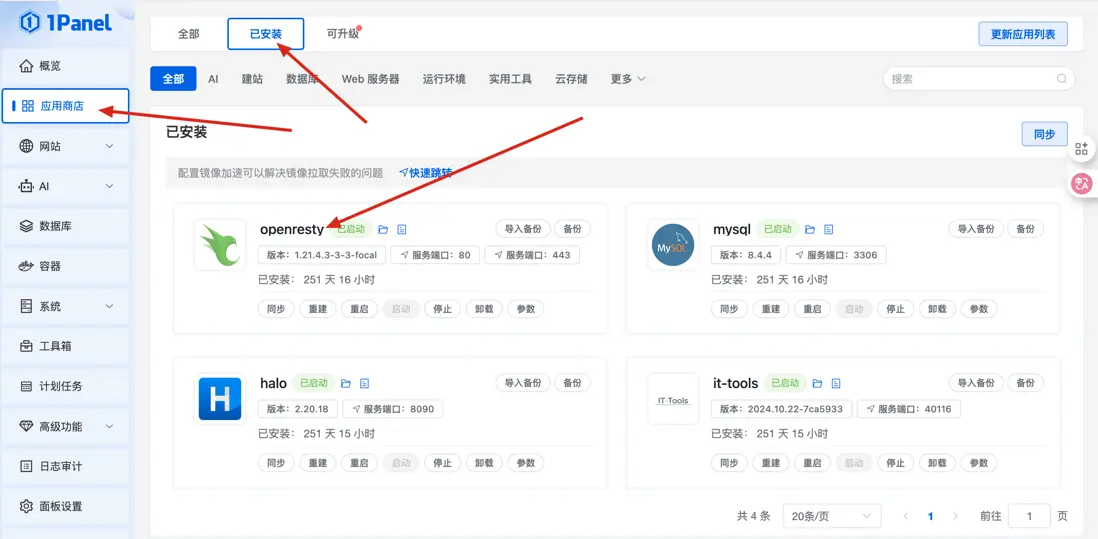Filter apps by 实用工具 category
Image resolution: width=1098 pixels, height=539 pixels.
coord(510,79)
